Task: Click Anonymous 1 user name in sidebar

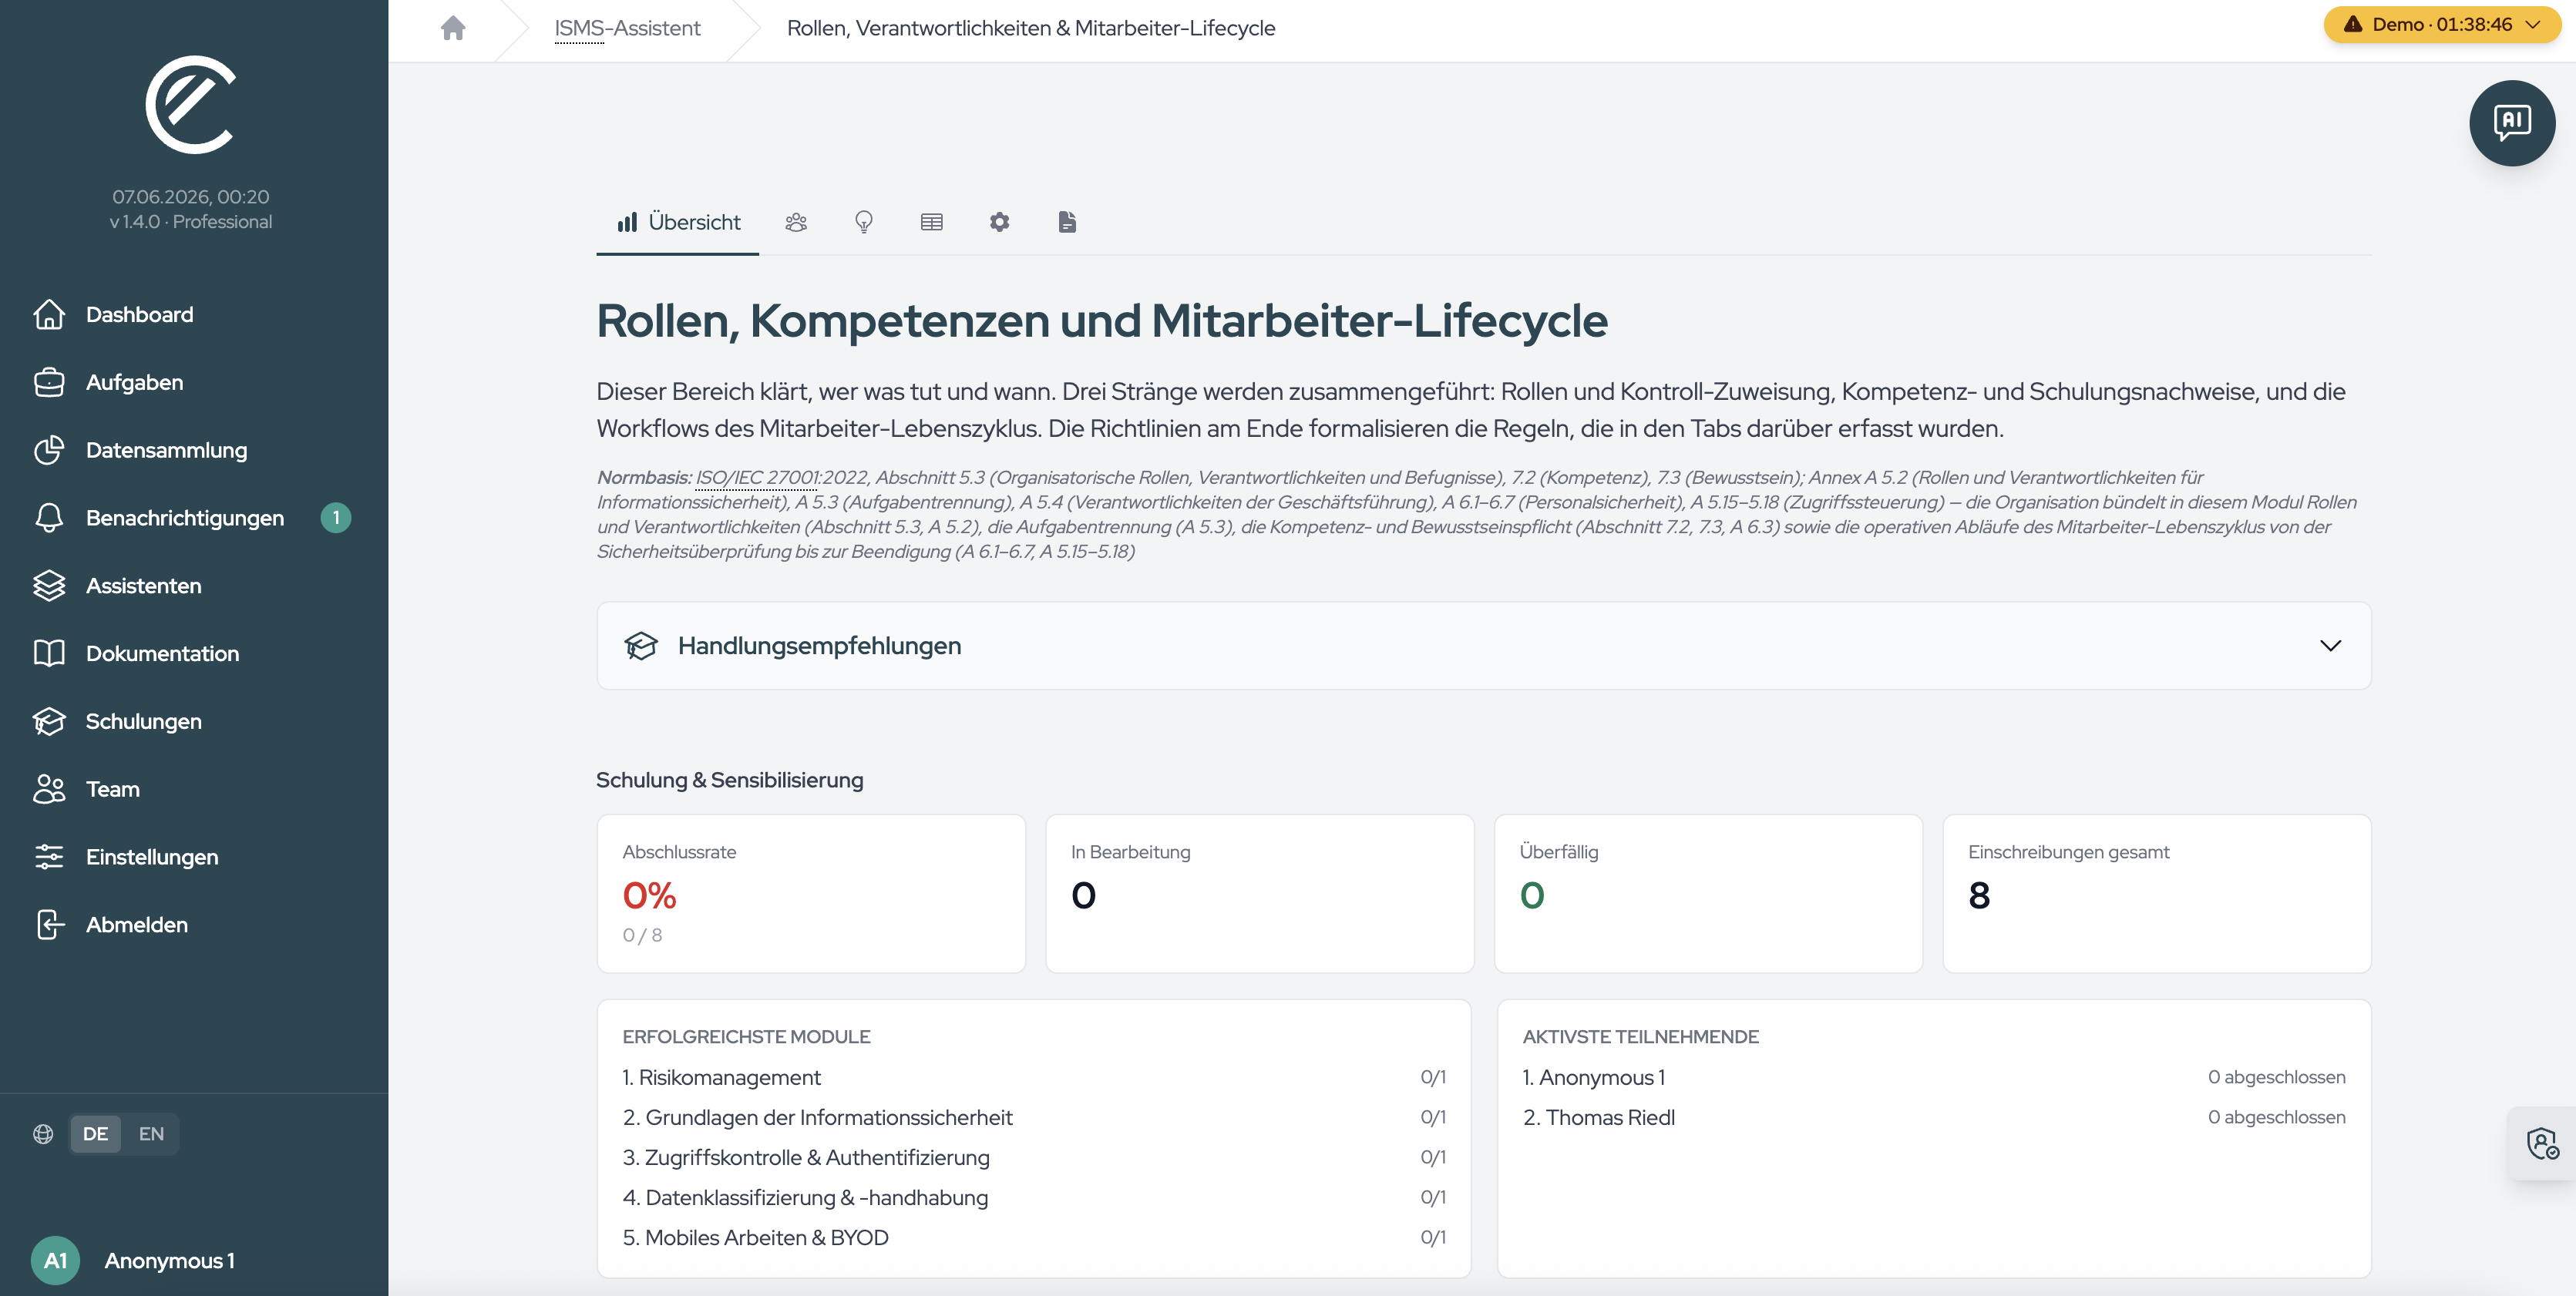Action: click(169, 1260)
